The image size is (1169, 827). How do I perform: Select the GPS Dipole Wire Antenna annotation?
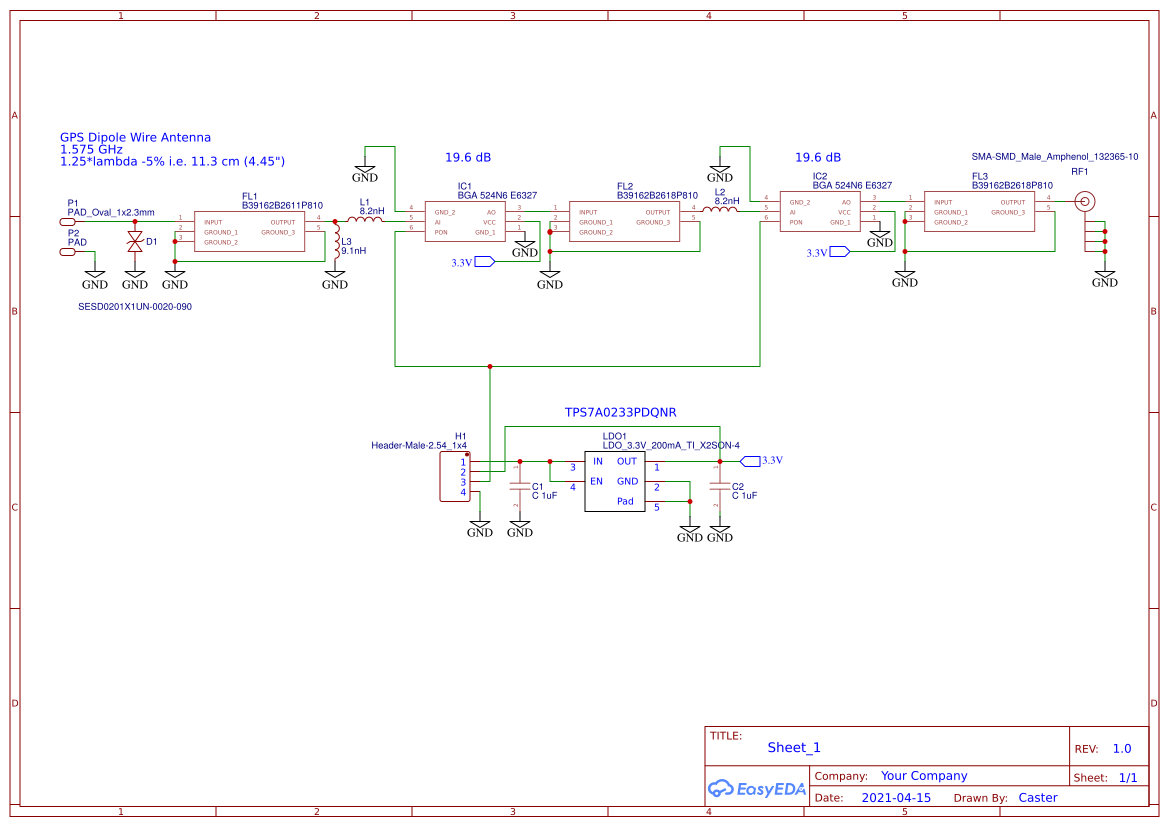point(135,137)
